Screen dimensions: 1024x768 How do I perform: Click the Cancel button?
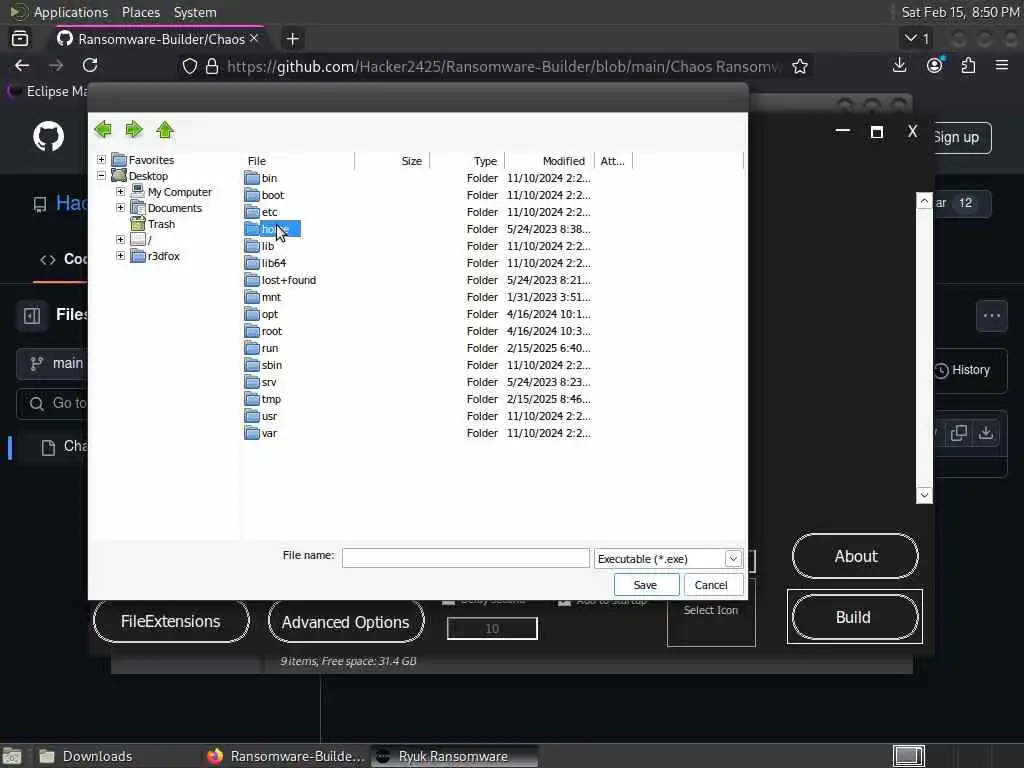tap(711, 585)
